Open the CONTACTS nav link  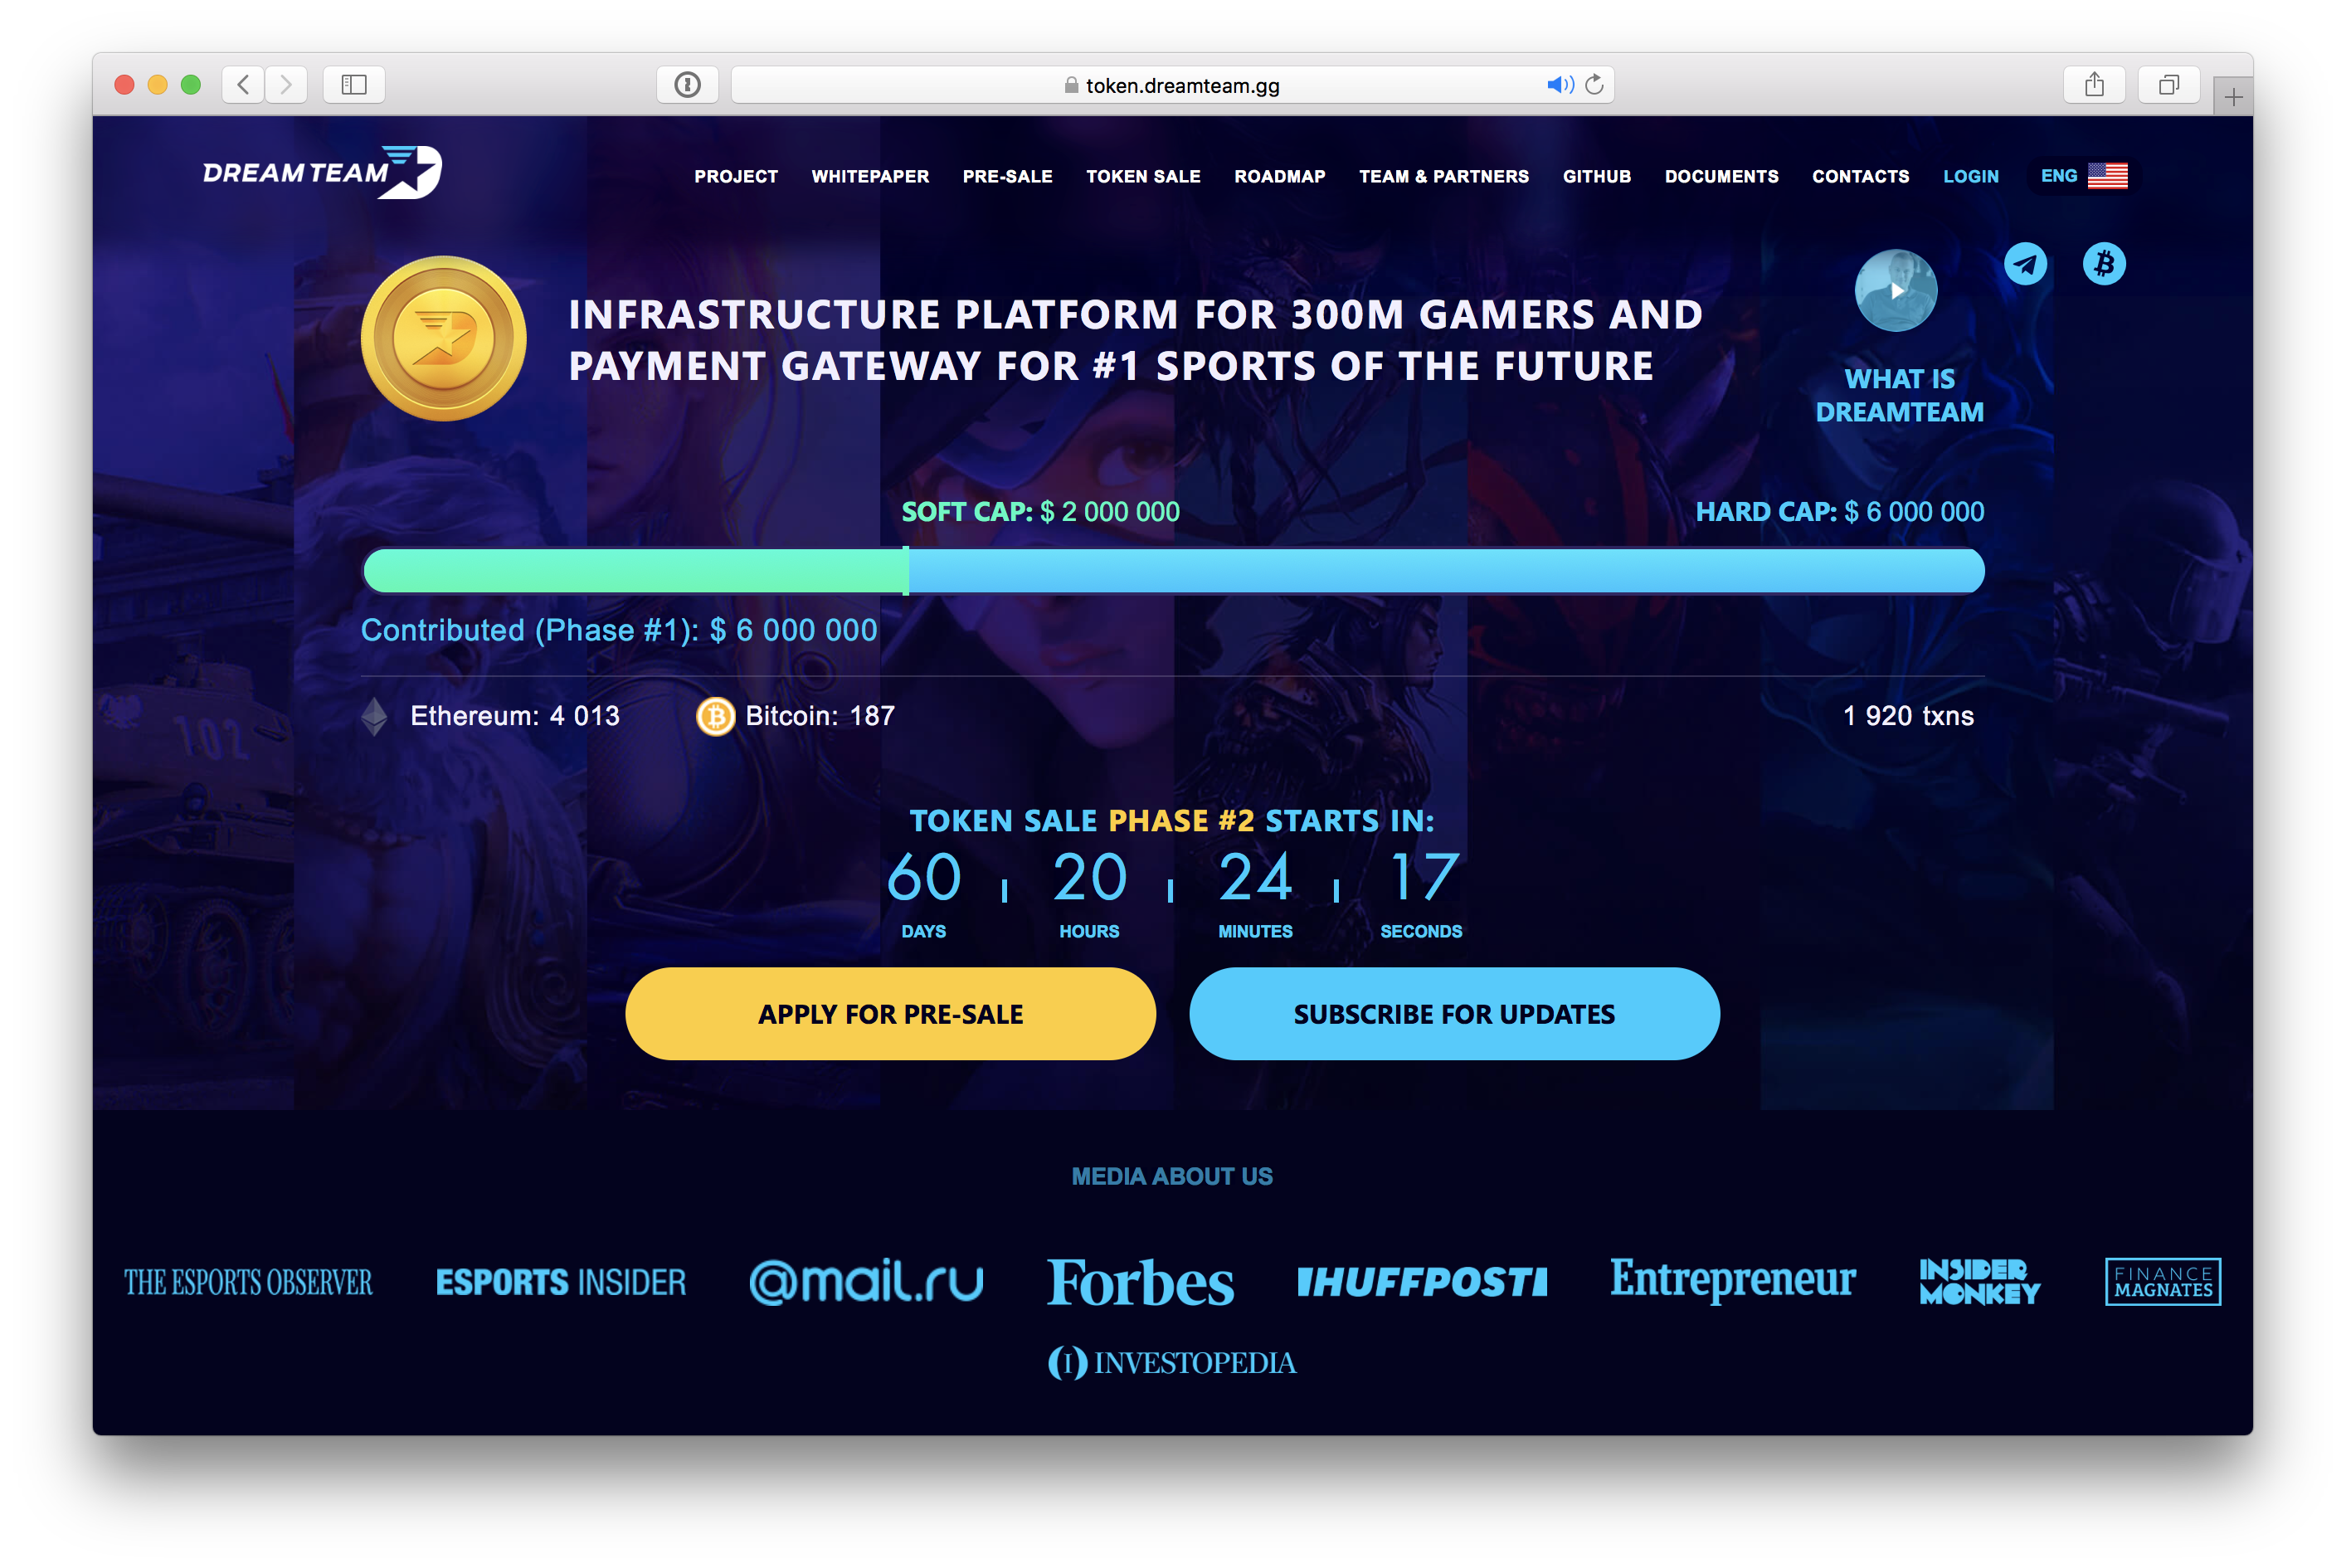tap(1860, 176)
